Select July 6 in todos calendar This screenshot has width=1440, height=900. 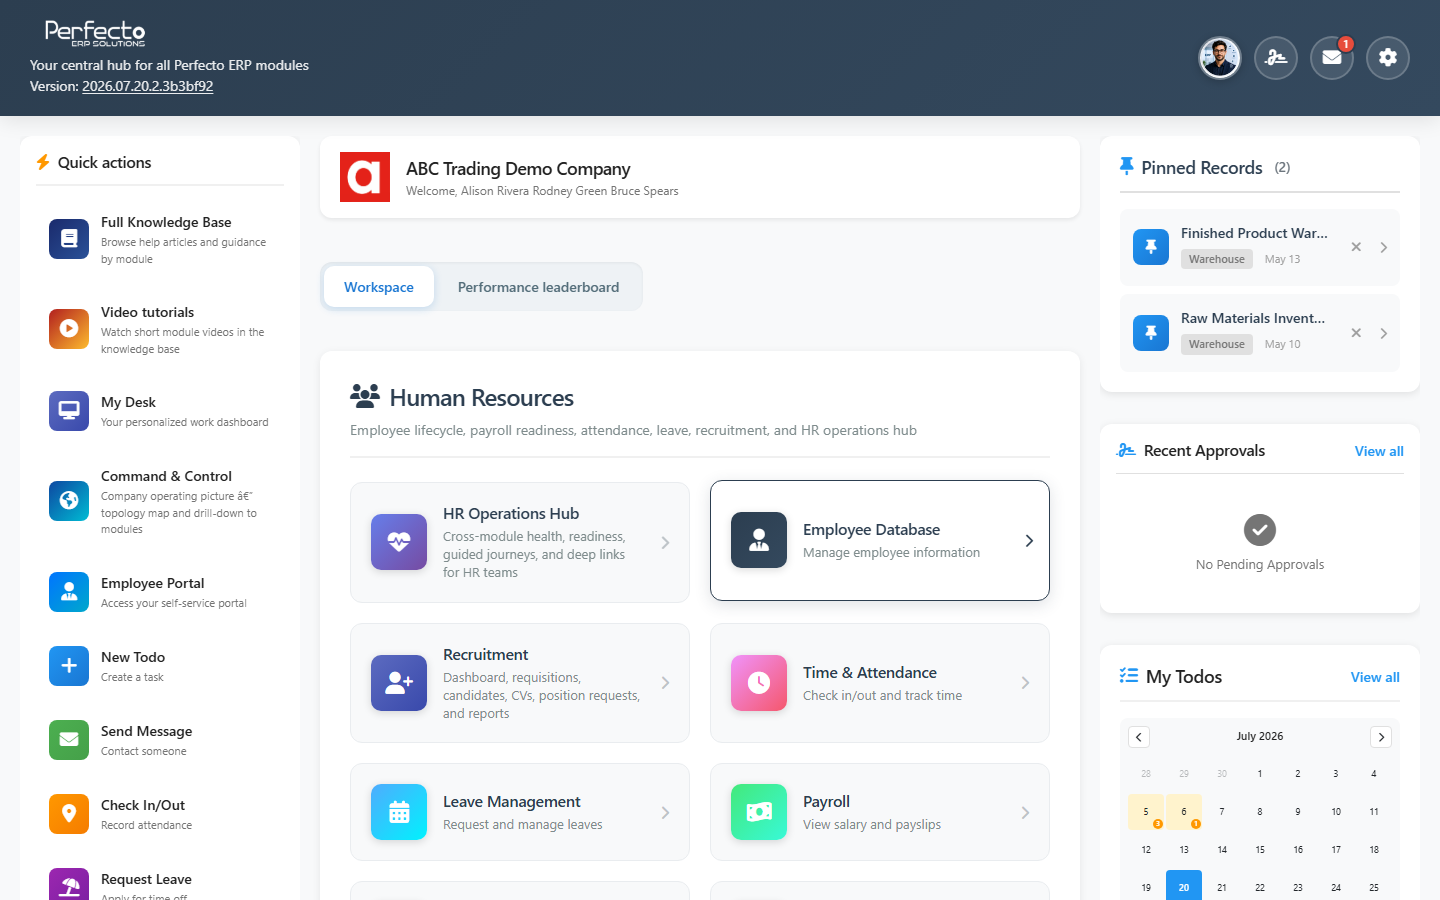coord(1184,812)
